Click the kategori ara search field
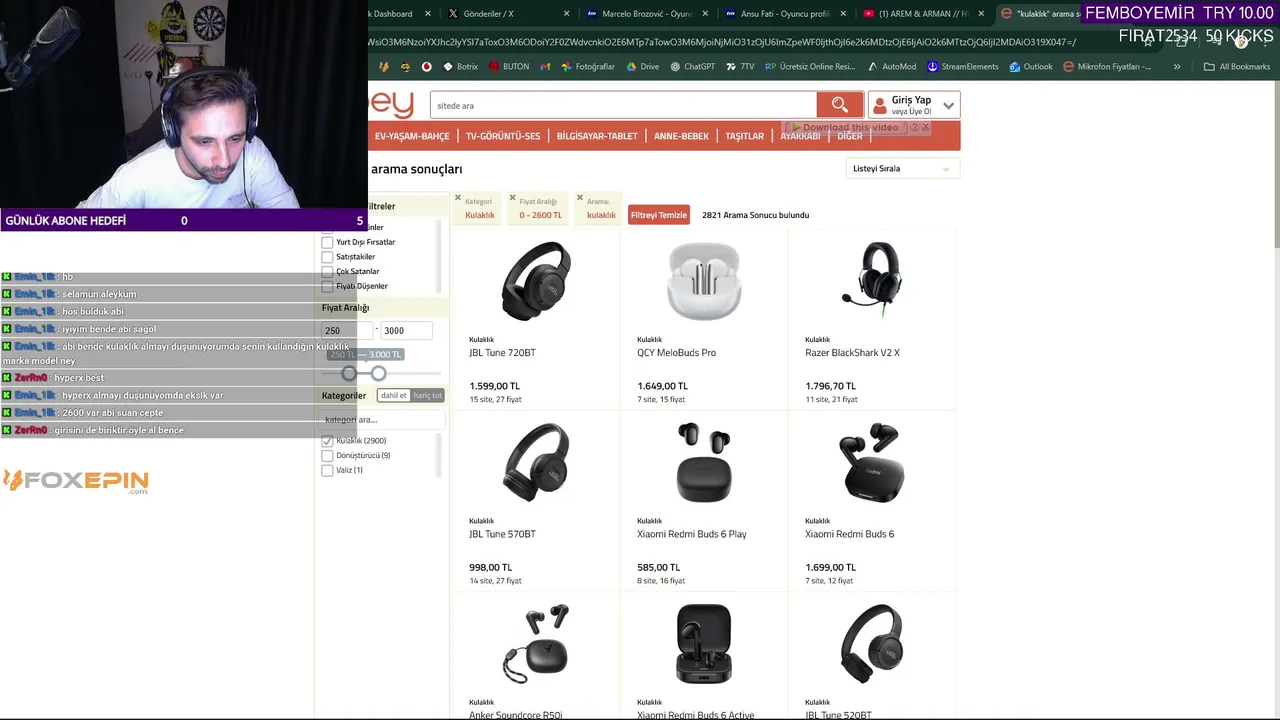 pyautogui.click(x=380, y=420)
